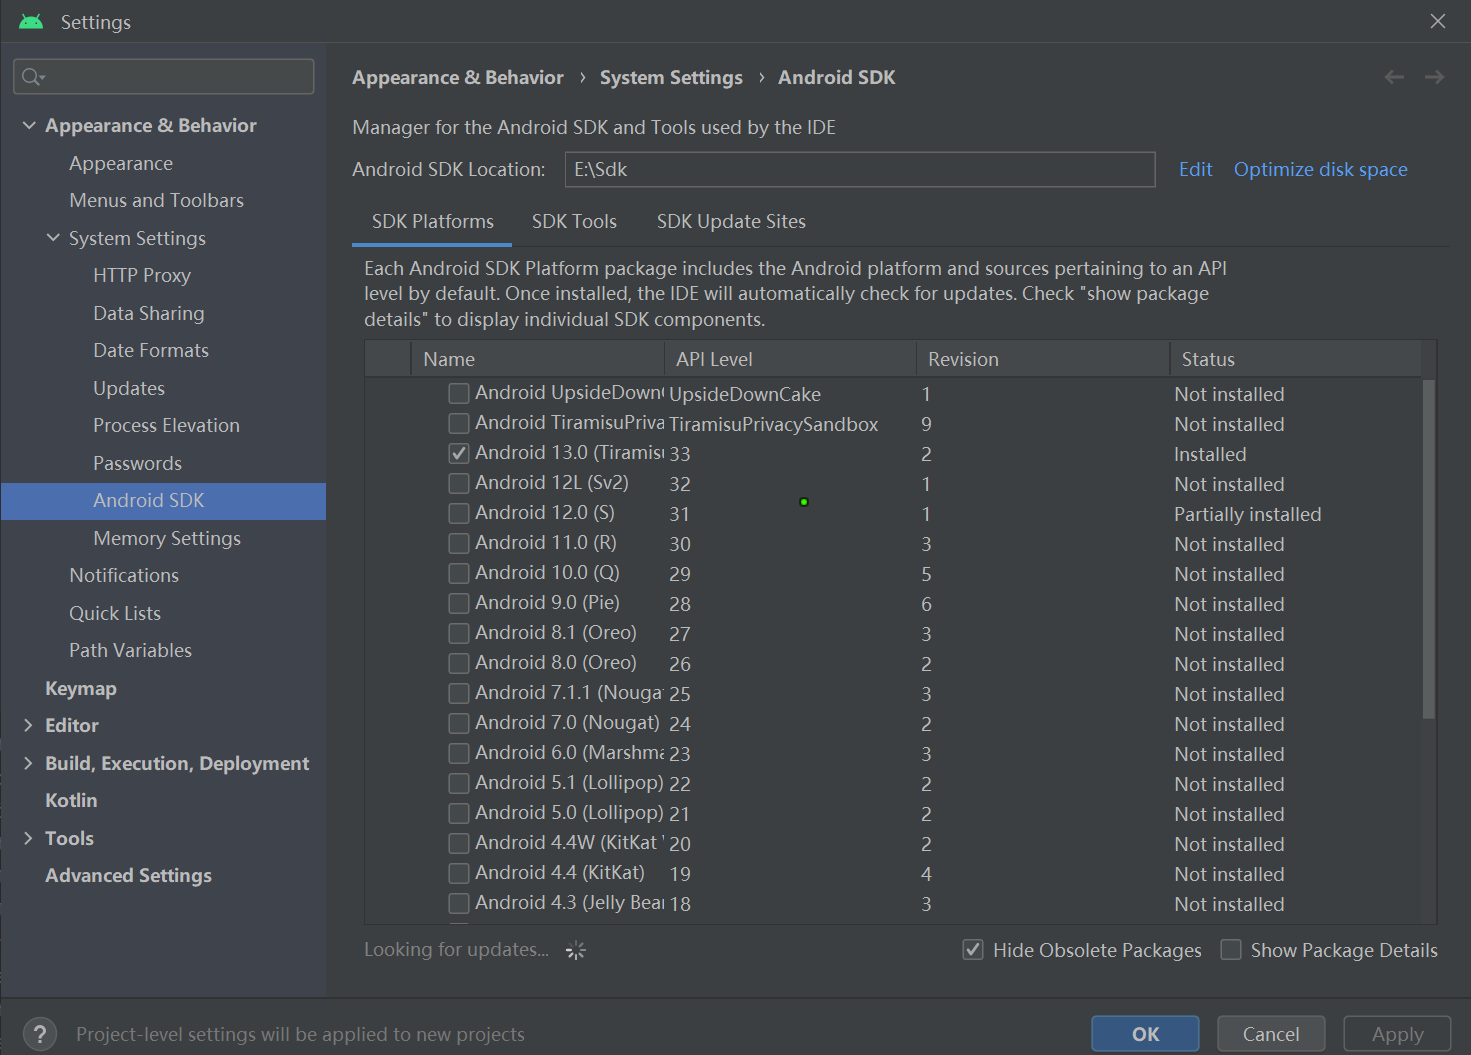This screenshot has height=1055, width=1471.
Task: Click the SDK list vertical scrollbar
Action: (1428, 548)
